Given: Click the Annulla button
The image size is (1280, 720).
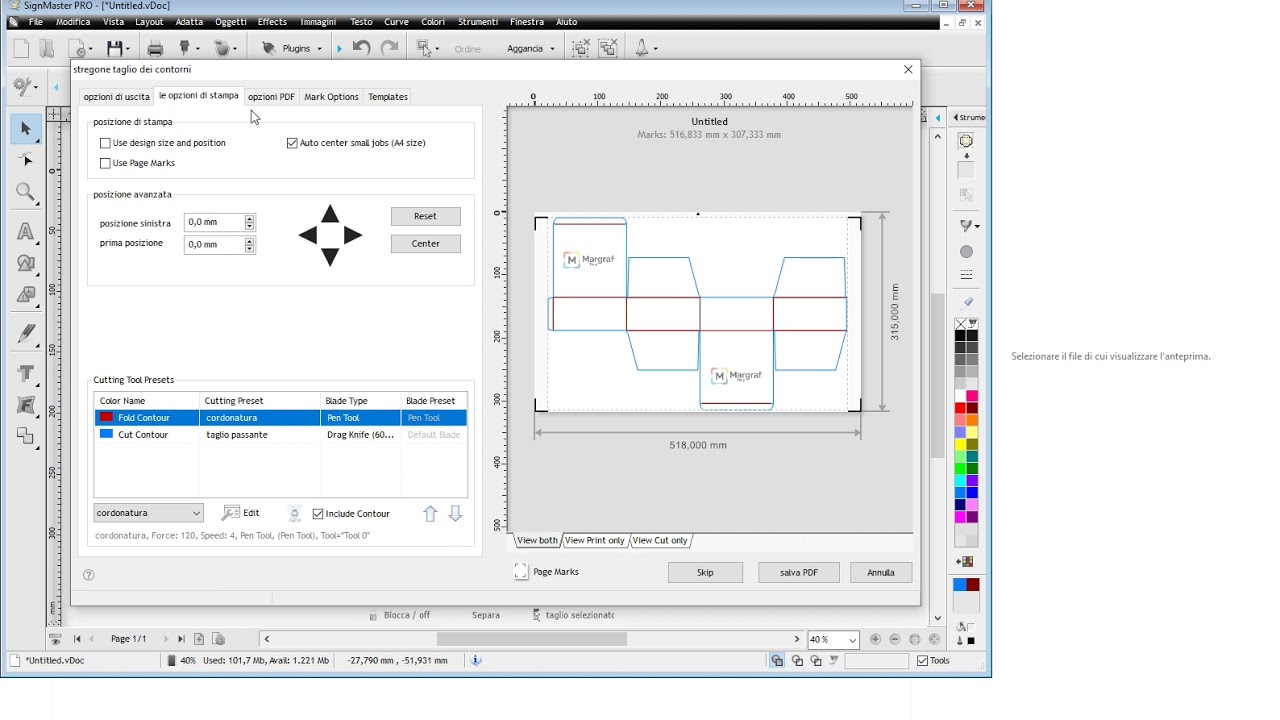Looking at the screenshot, I should pyautogui.click(x=881, y=573).
